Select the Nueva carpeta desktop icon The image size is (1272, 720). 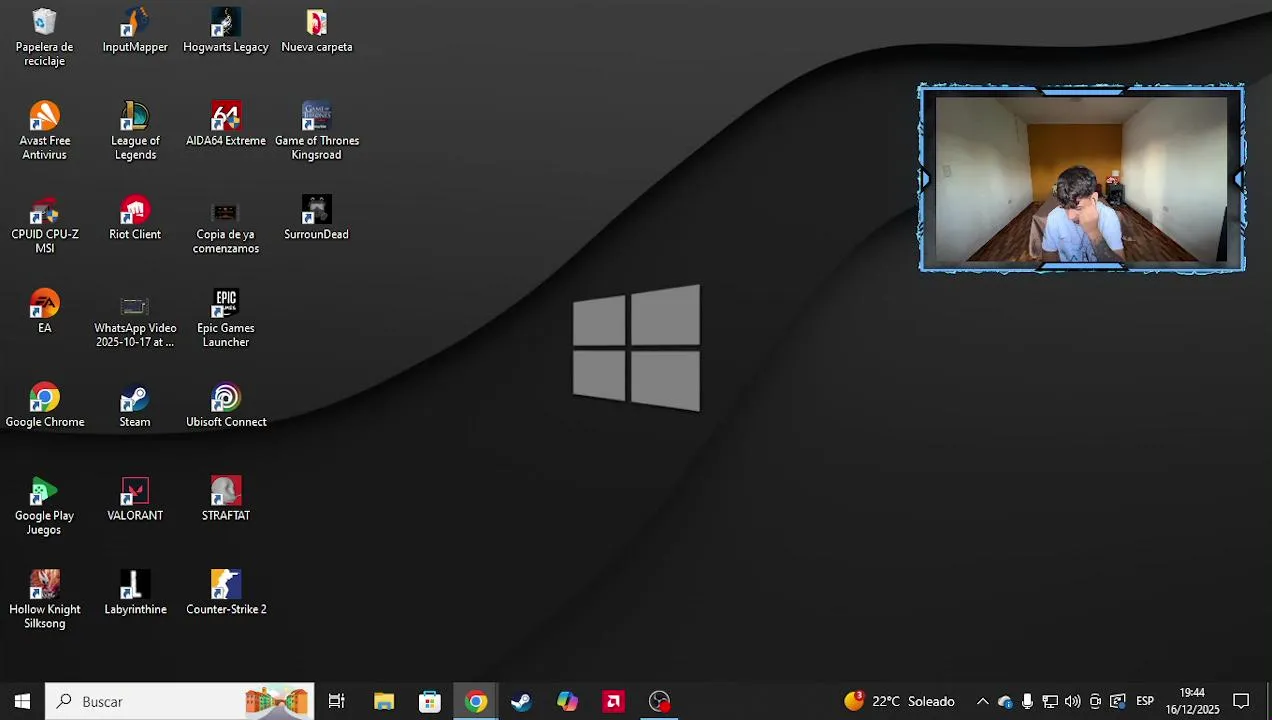[317, 30]
